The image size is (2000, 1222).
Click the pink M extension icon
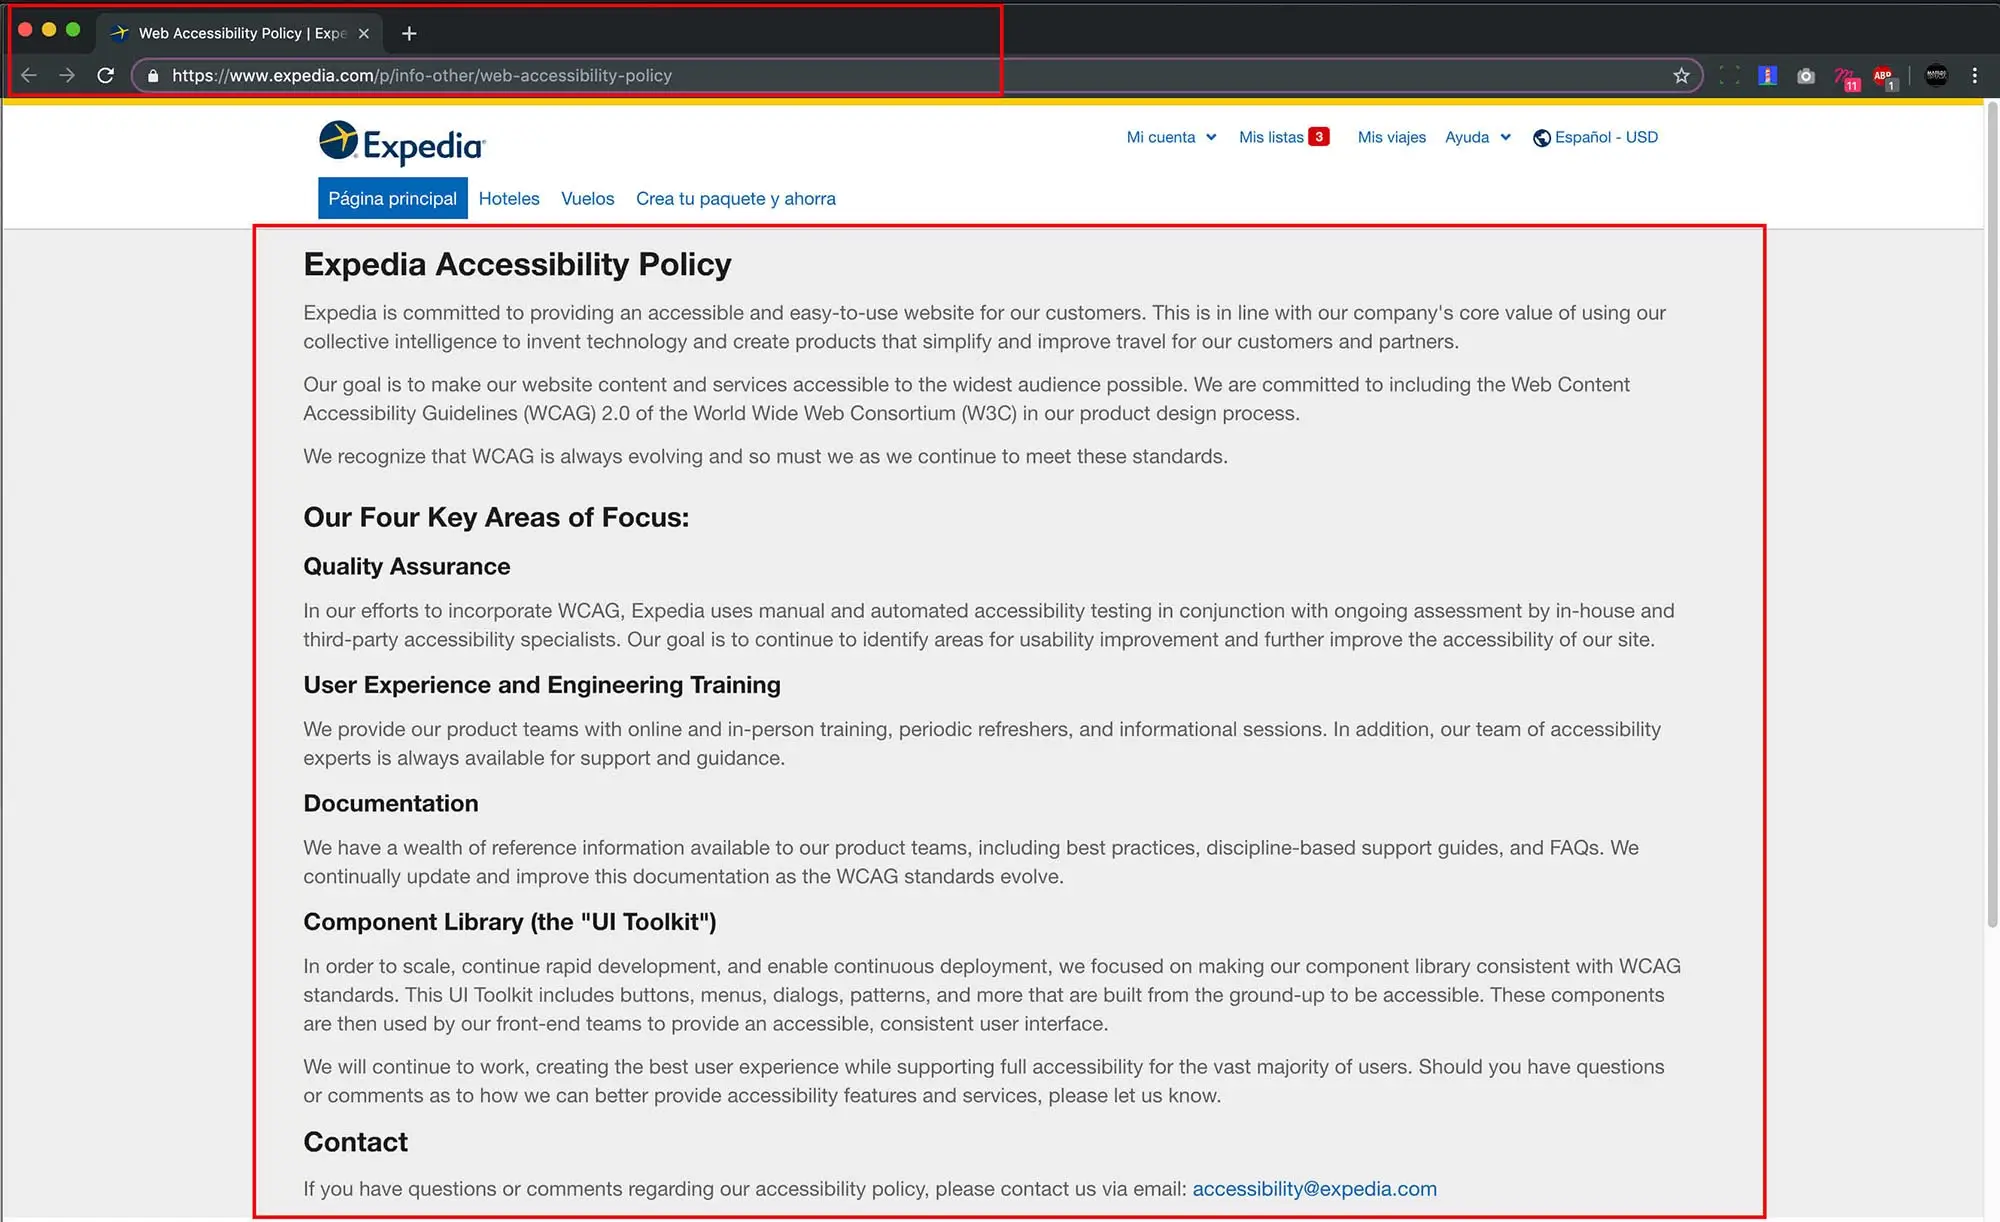pyautogui.click(x=1845, y=76)
